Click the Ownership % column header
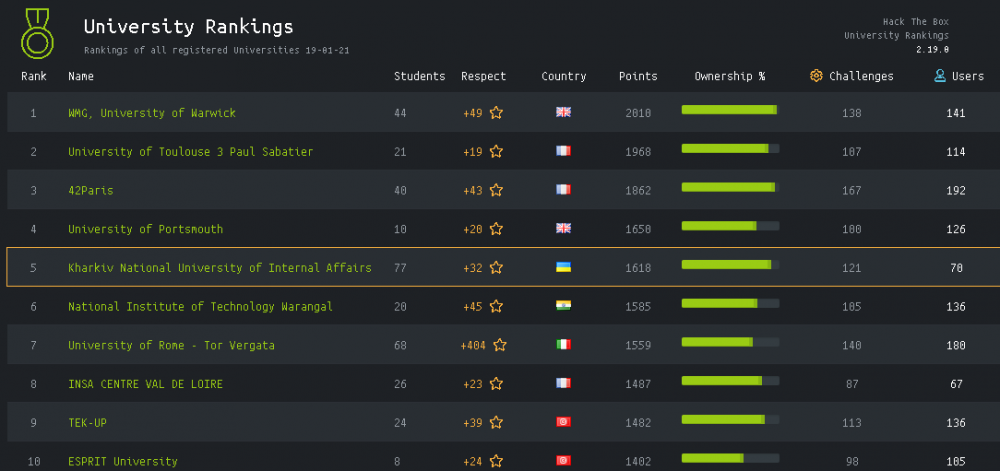1000x471 pixels. 729,76
